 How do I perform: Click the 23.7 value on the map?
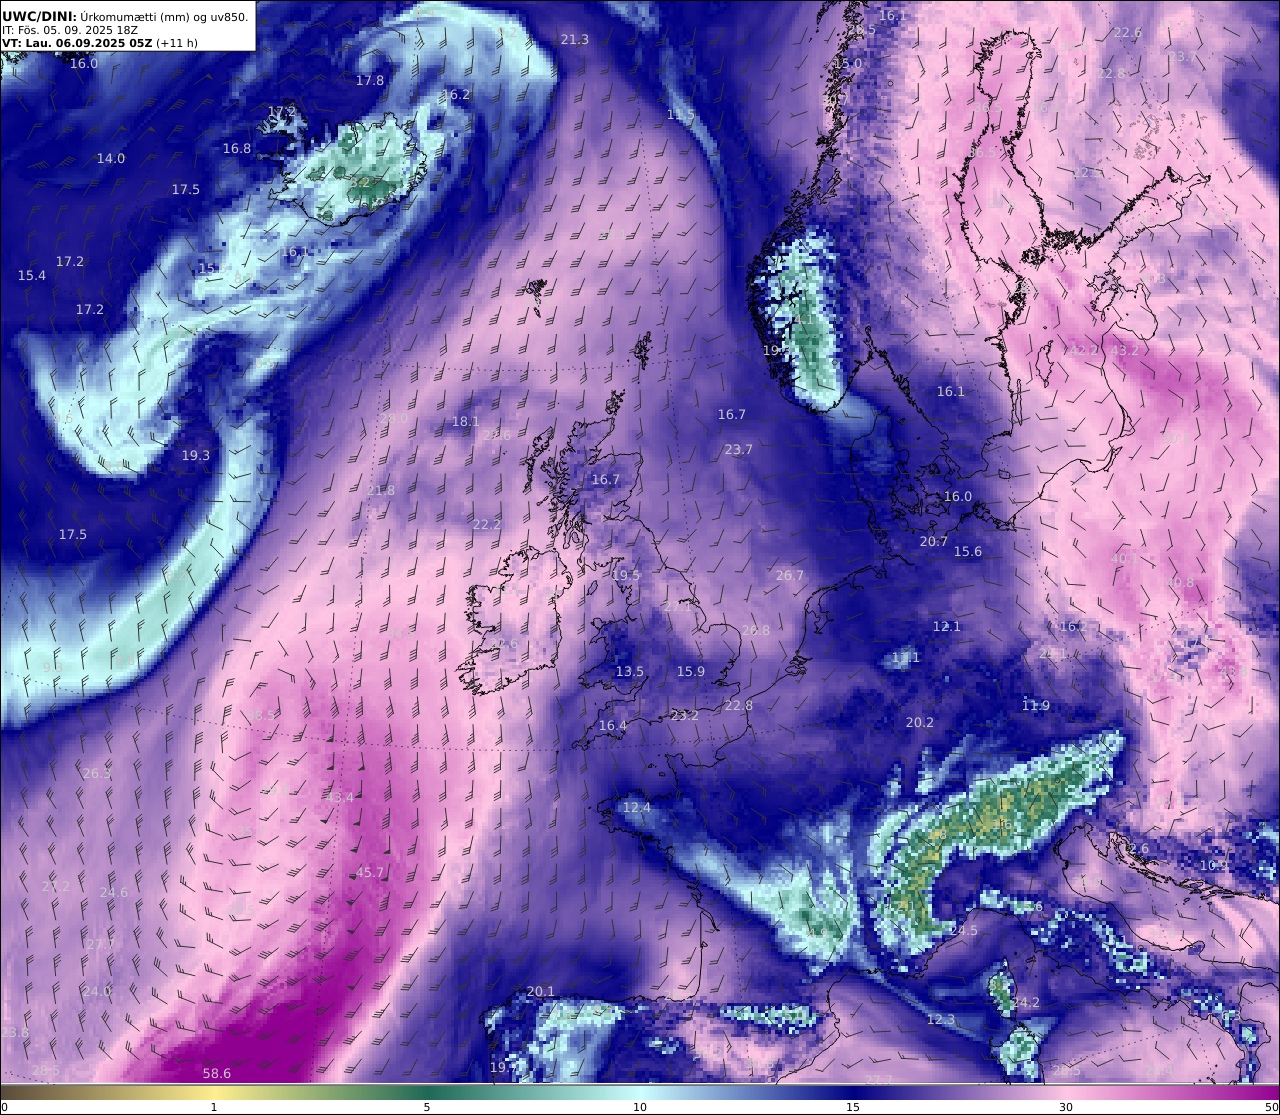[739, 449]
